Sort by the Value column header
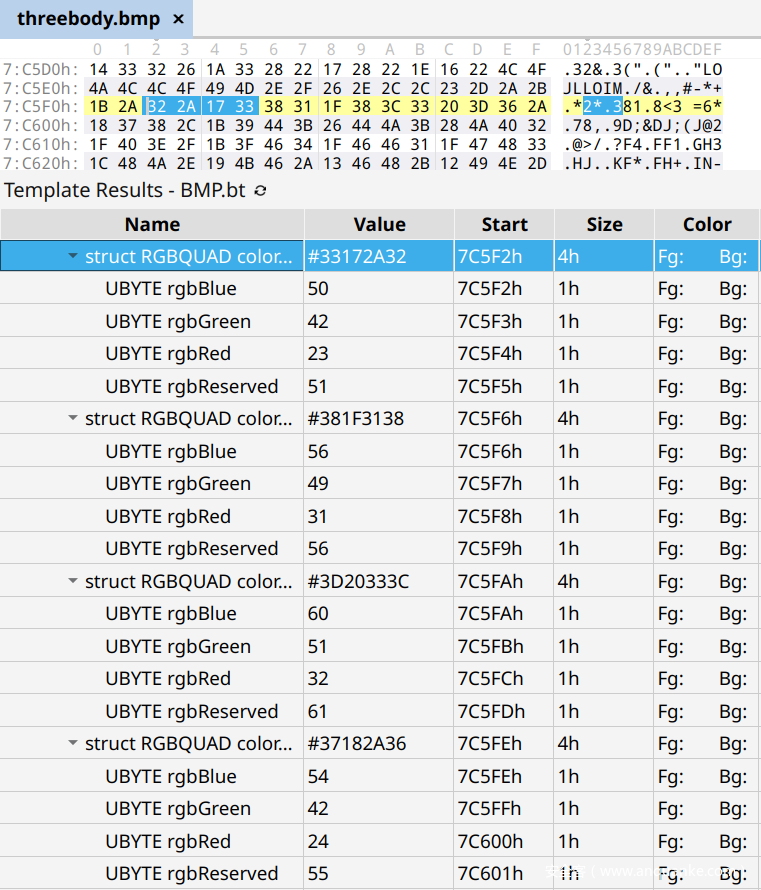761x890 pixels. pos(379,224)
